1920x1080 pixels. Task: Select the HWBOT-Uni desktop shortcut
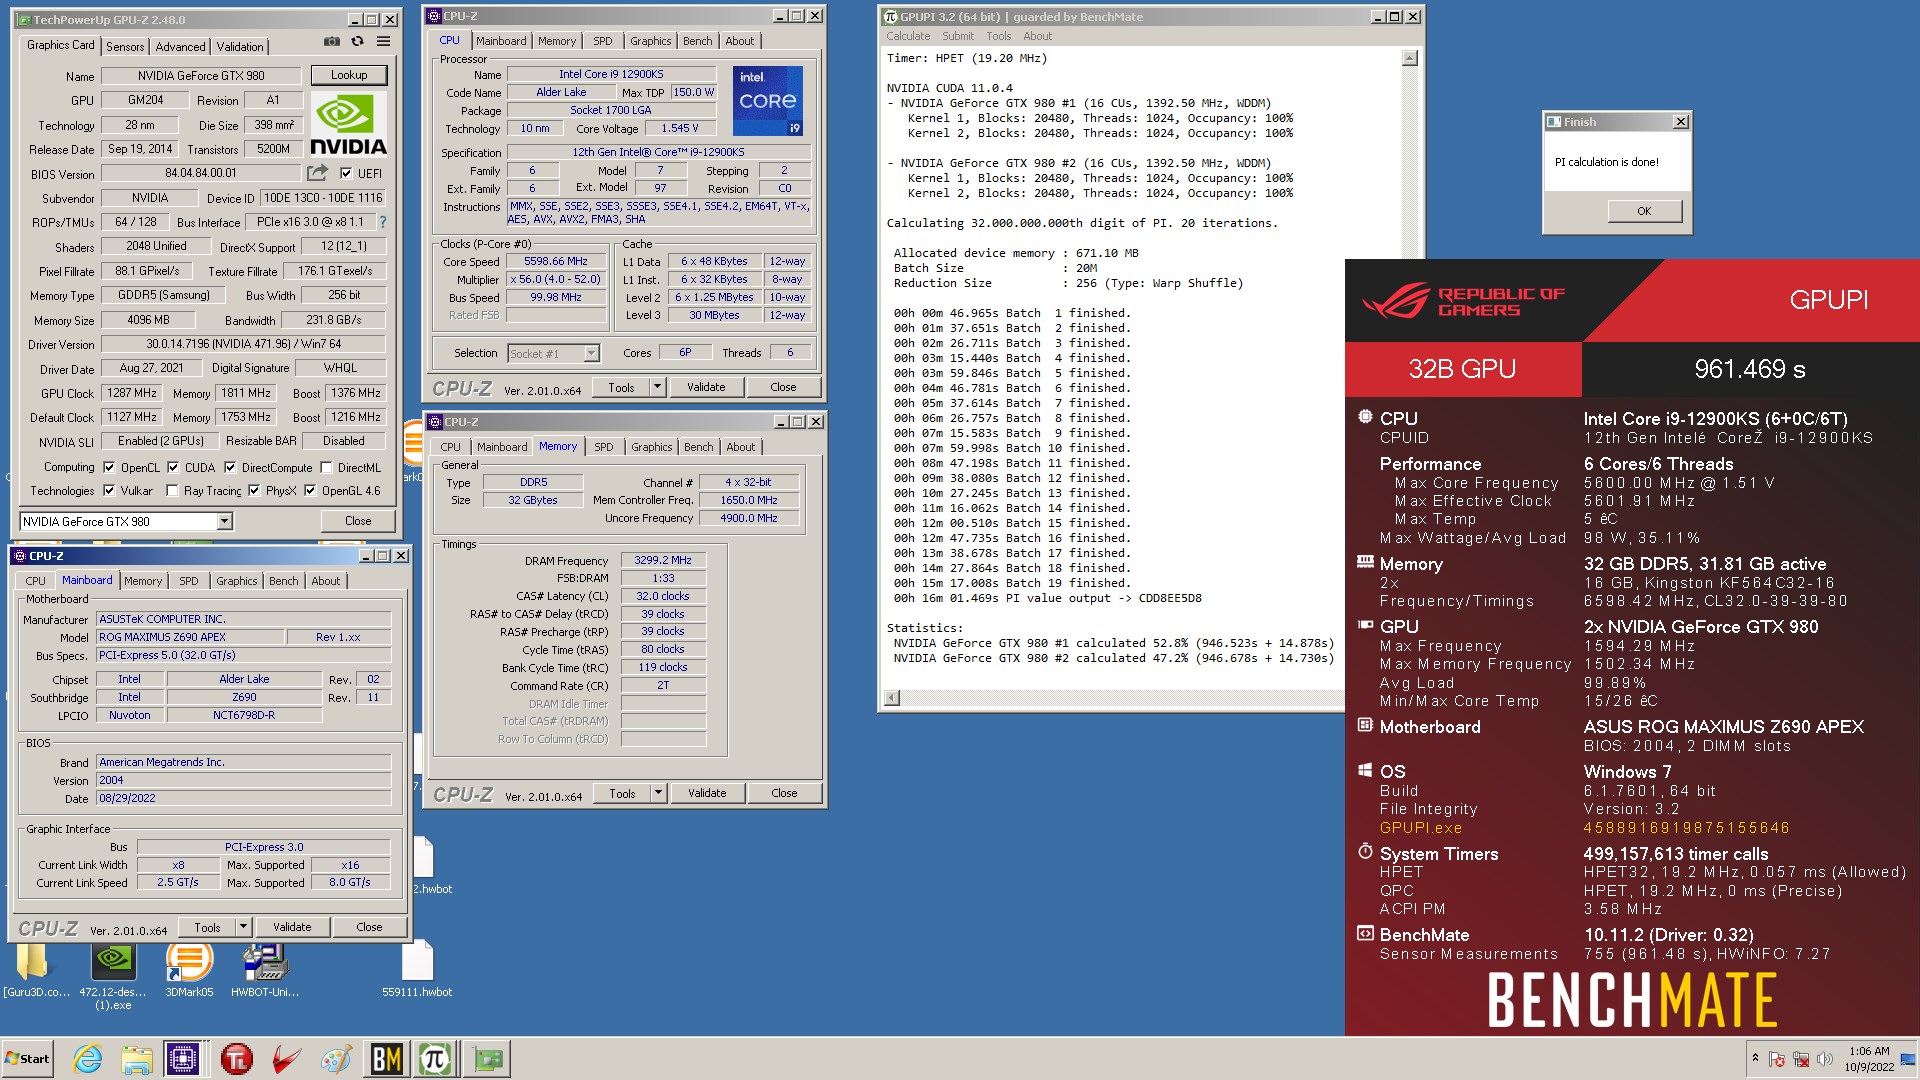pyautogui.click(x=265, y=971)
